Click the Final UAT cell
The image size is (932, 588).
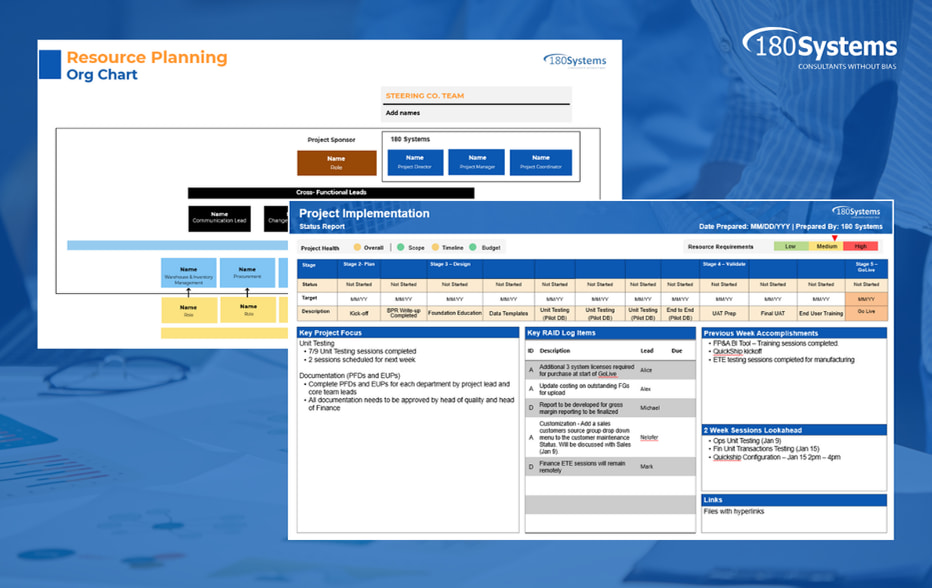click(773, 313)
